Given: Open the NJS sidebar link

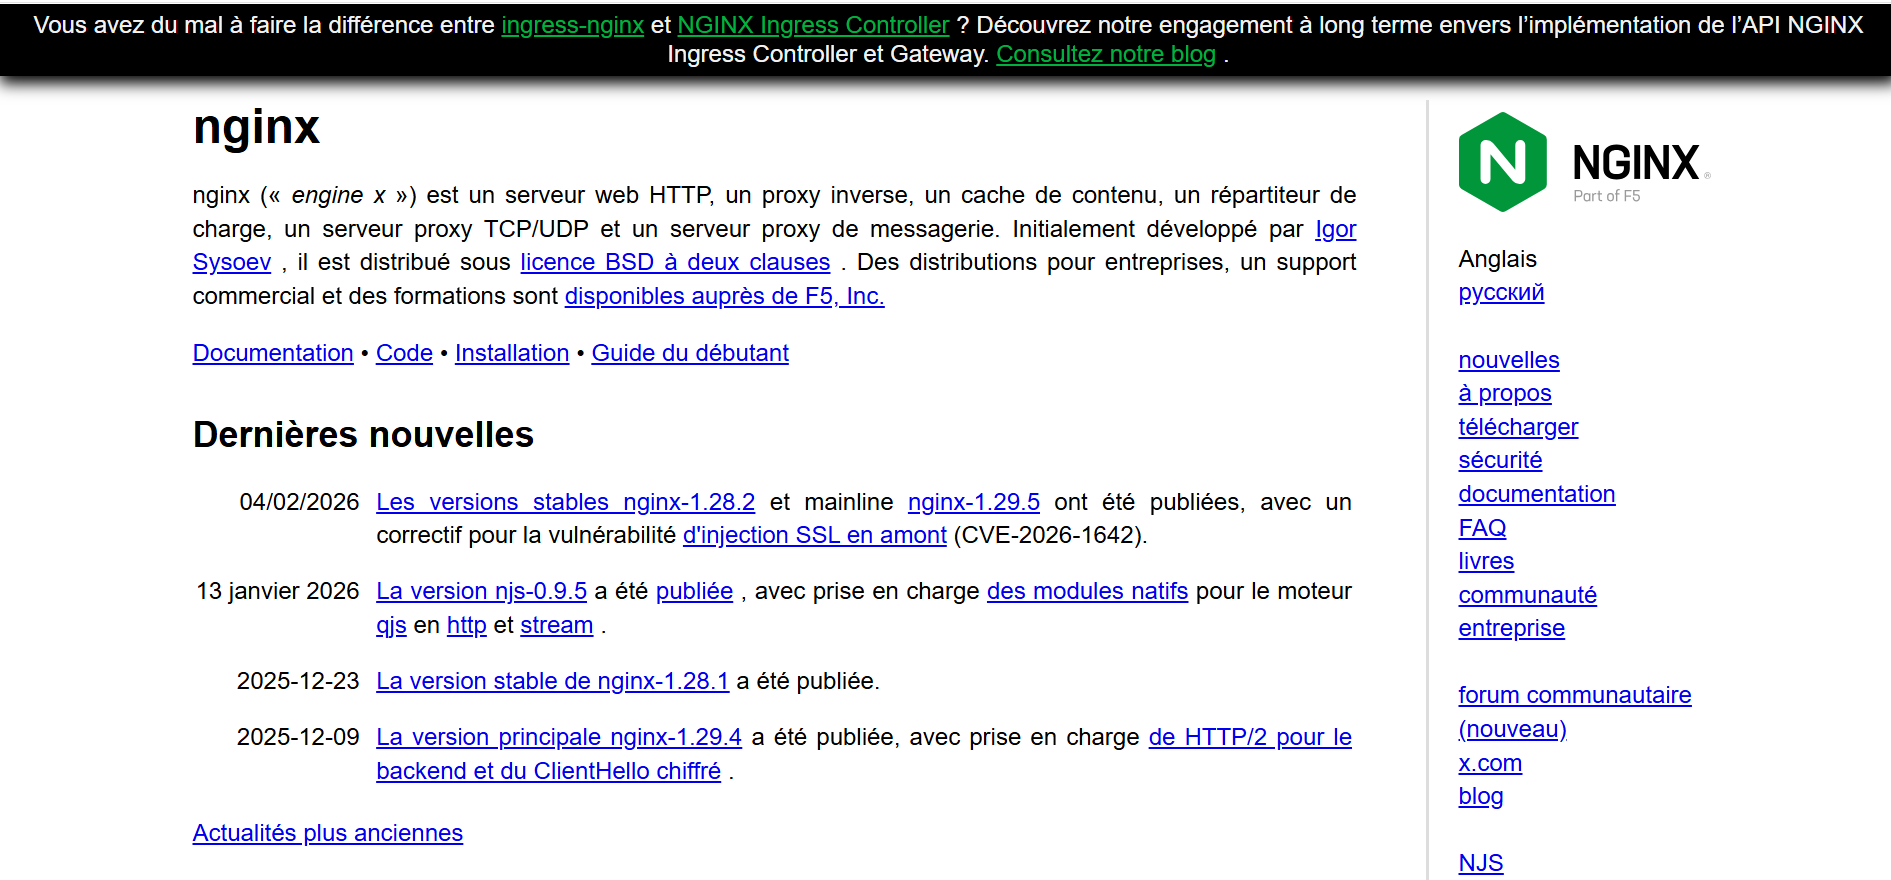Looking at the screenshot, I should (1480, 863).
